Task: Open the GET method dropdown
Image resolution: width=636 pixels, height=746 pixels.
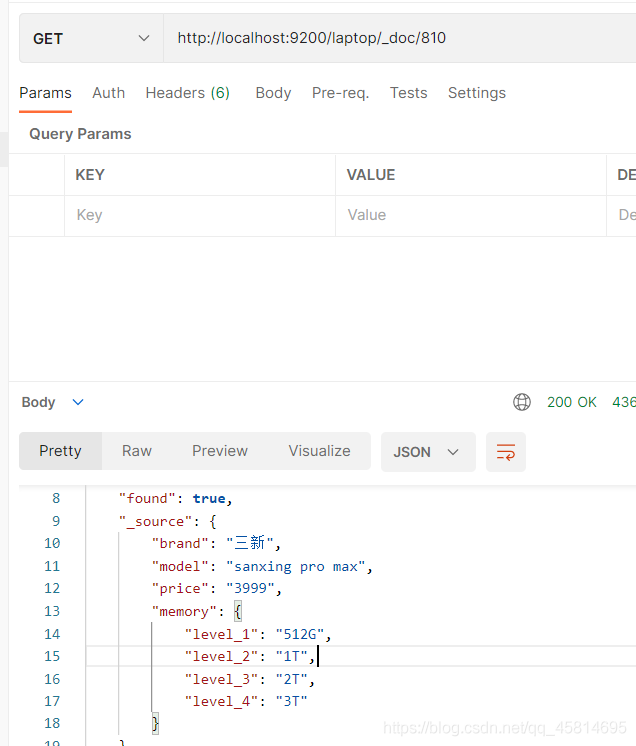Action: [x=91, y=38]
